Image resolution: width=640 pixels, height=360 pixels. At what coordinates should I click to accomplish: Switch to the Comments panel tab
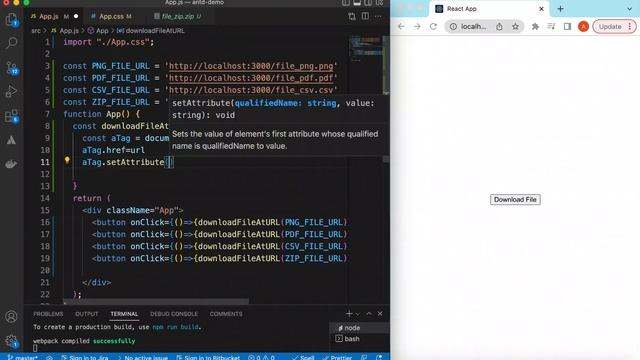[x=226, y=314]
